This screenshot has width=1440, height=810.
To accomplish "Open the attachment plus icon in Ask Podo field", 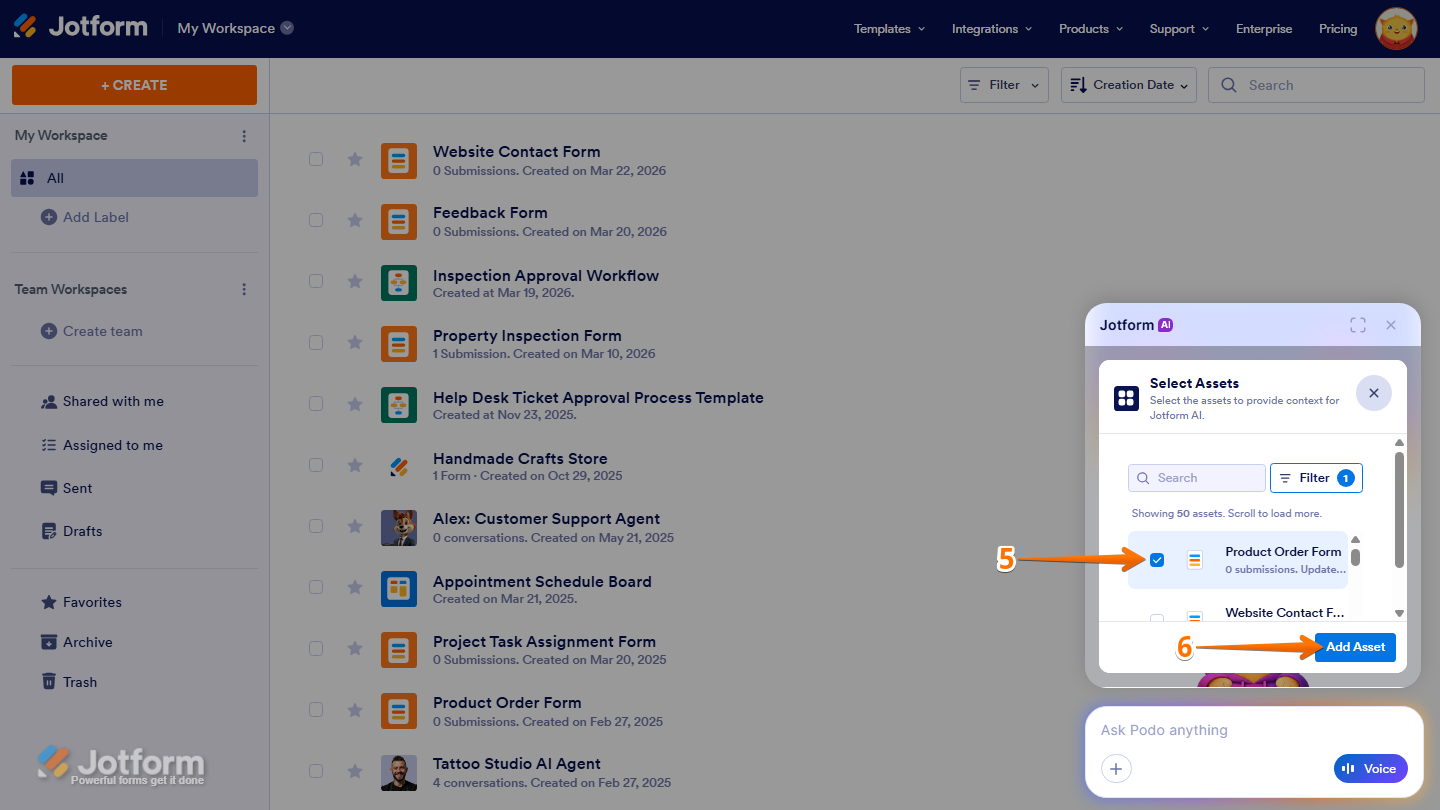I will 1116,768.
